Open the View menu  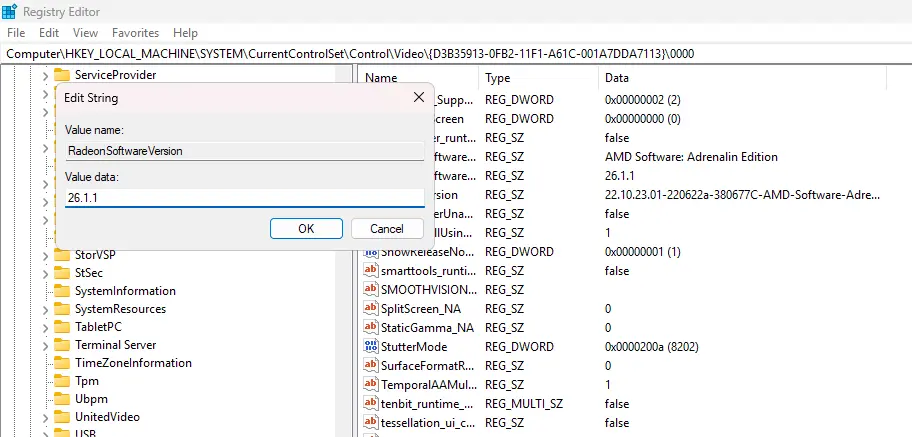point(86,33)
